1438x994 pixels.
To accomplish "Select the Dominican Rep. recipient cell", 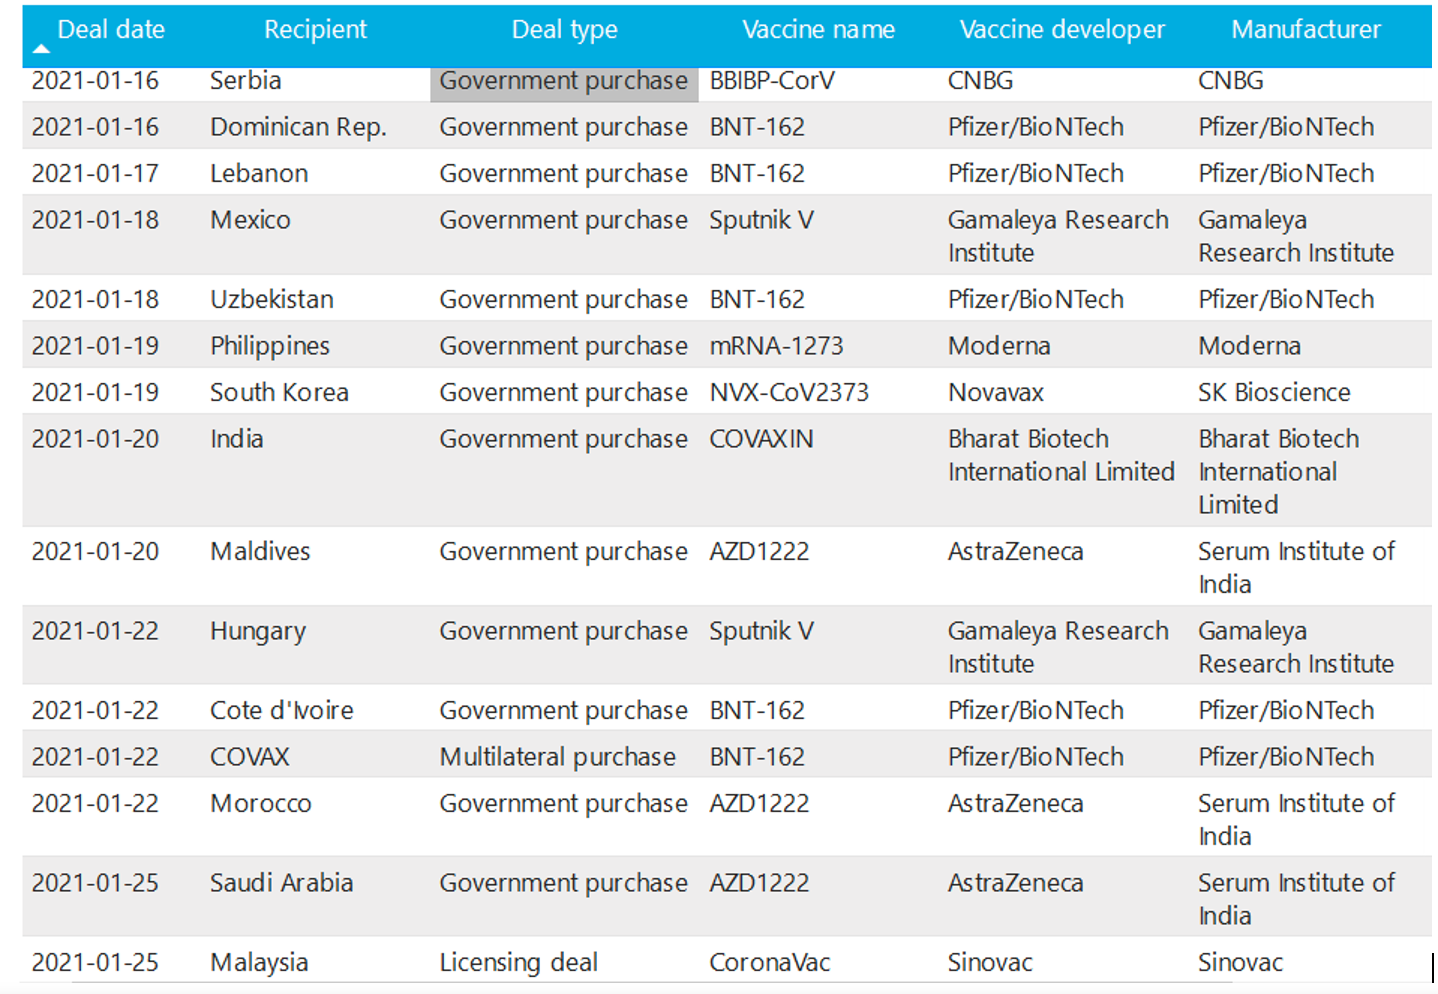I will [298, 127].
